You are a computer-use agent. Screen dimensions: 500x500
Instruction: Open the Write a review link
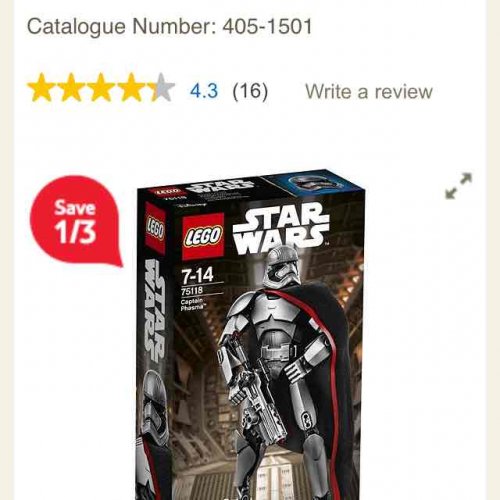click(x=369, y=91)
